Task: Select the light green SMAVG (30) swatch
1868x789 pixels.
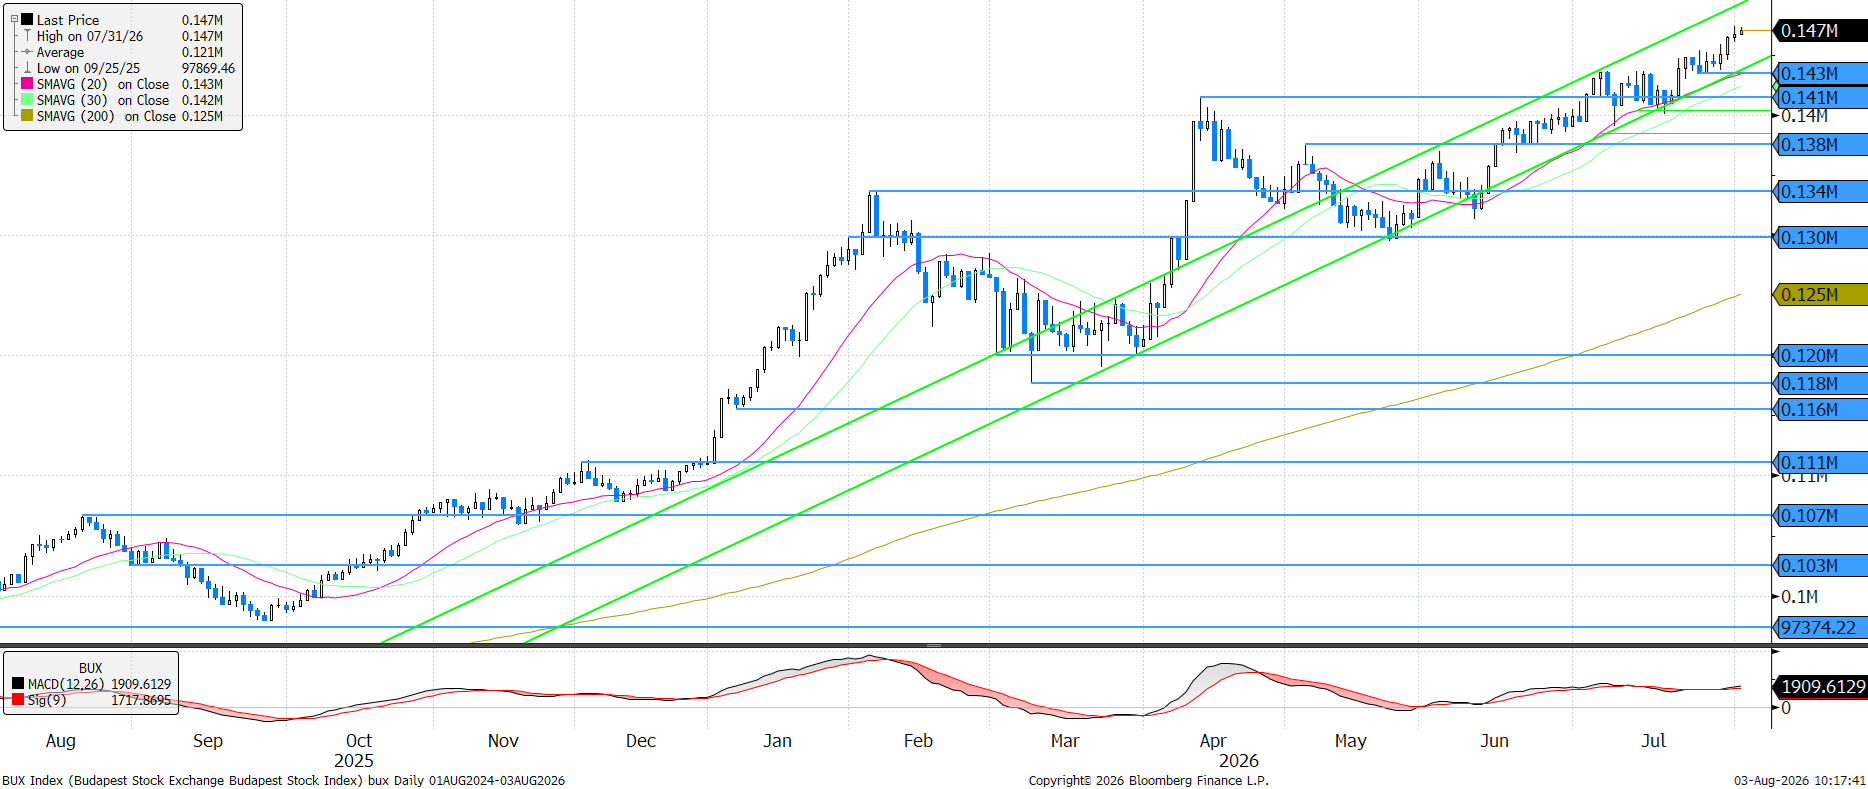Action: tap(28, 100)
